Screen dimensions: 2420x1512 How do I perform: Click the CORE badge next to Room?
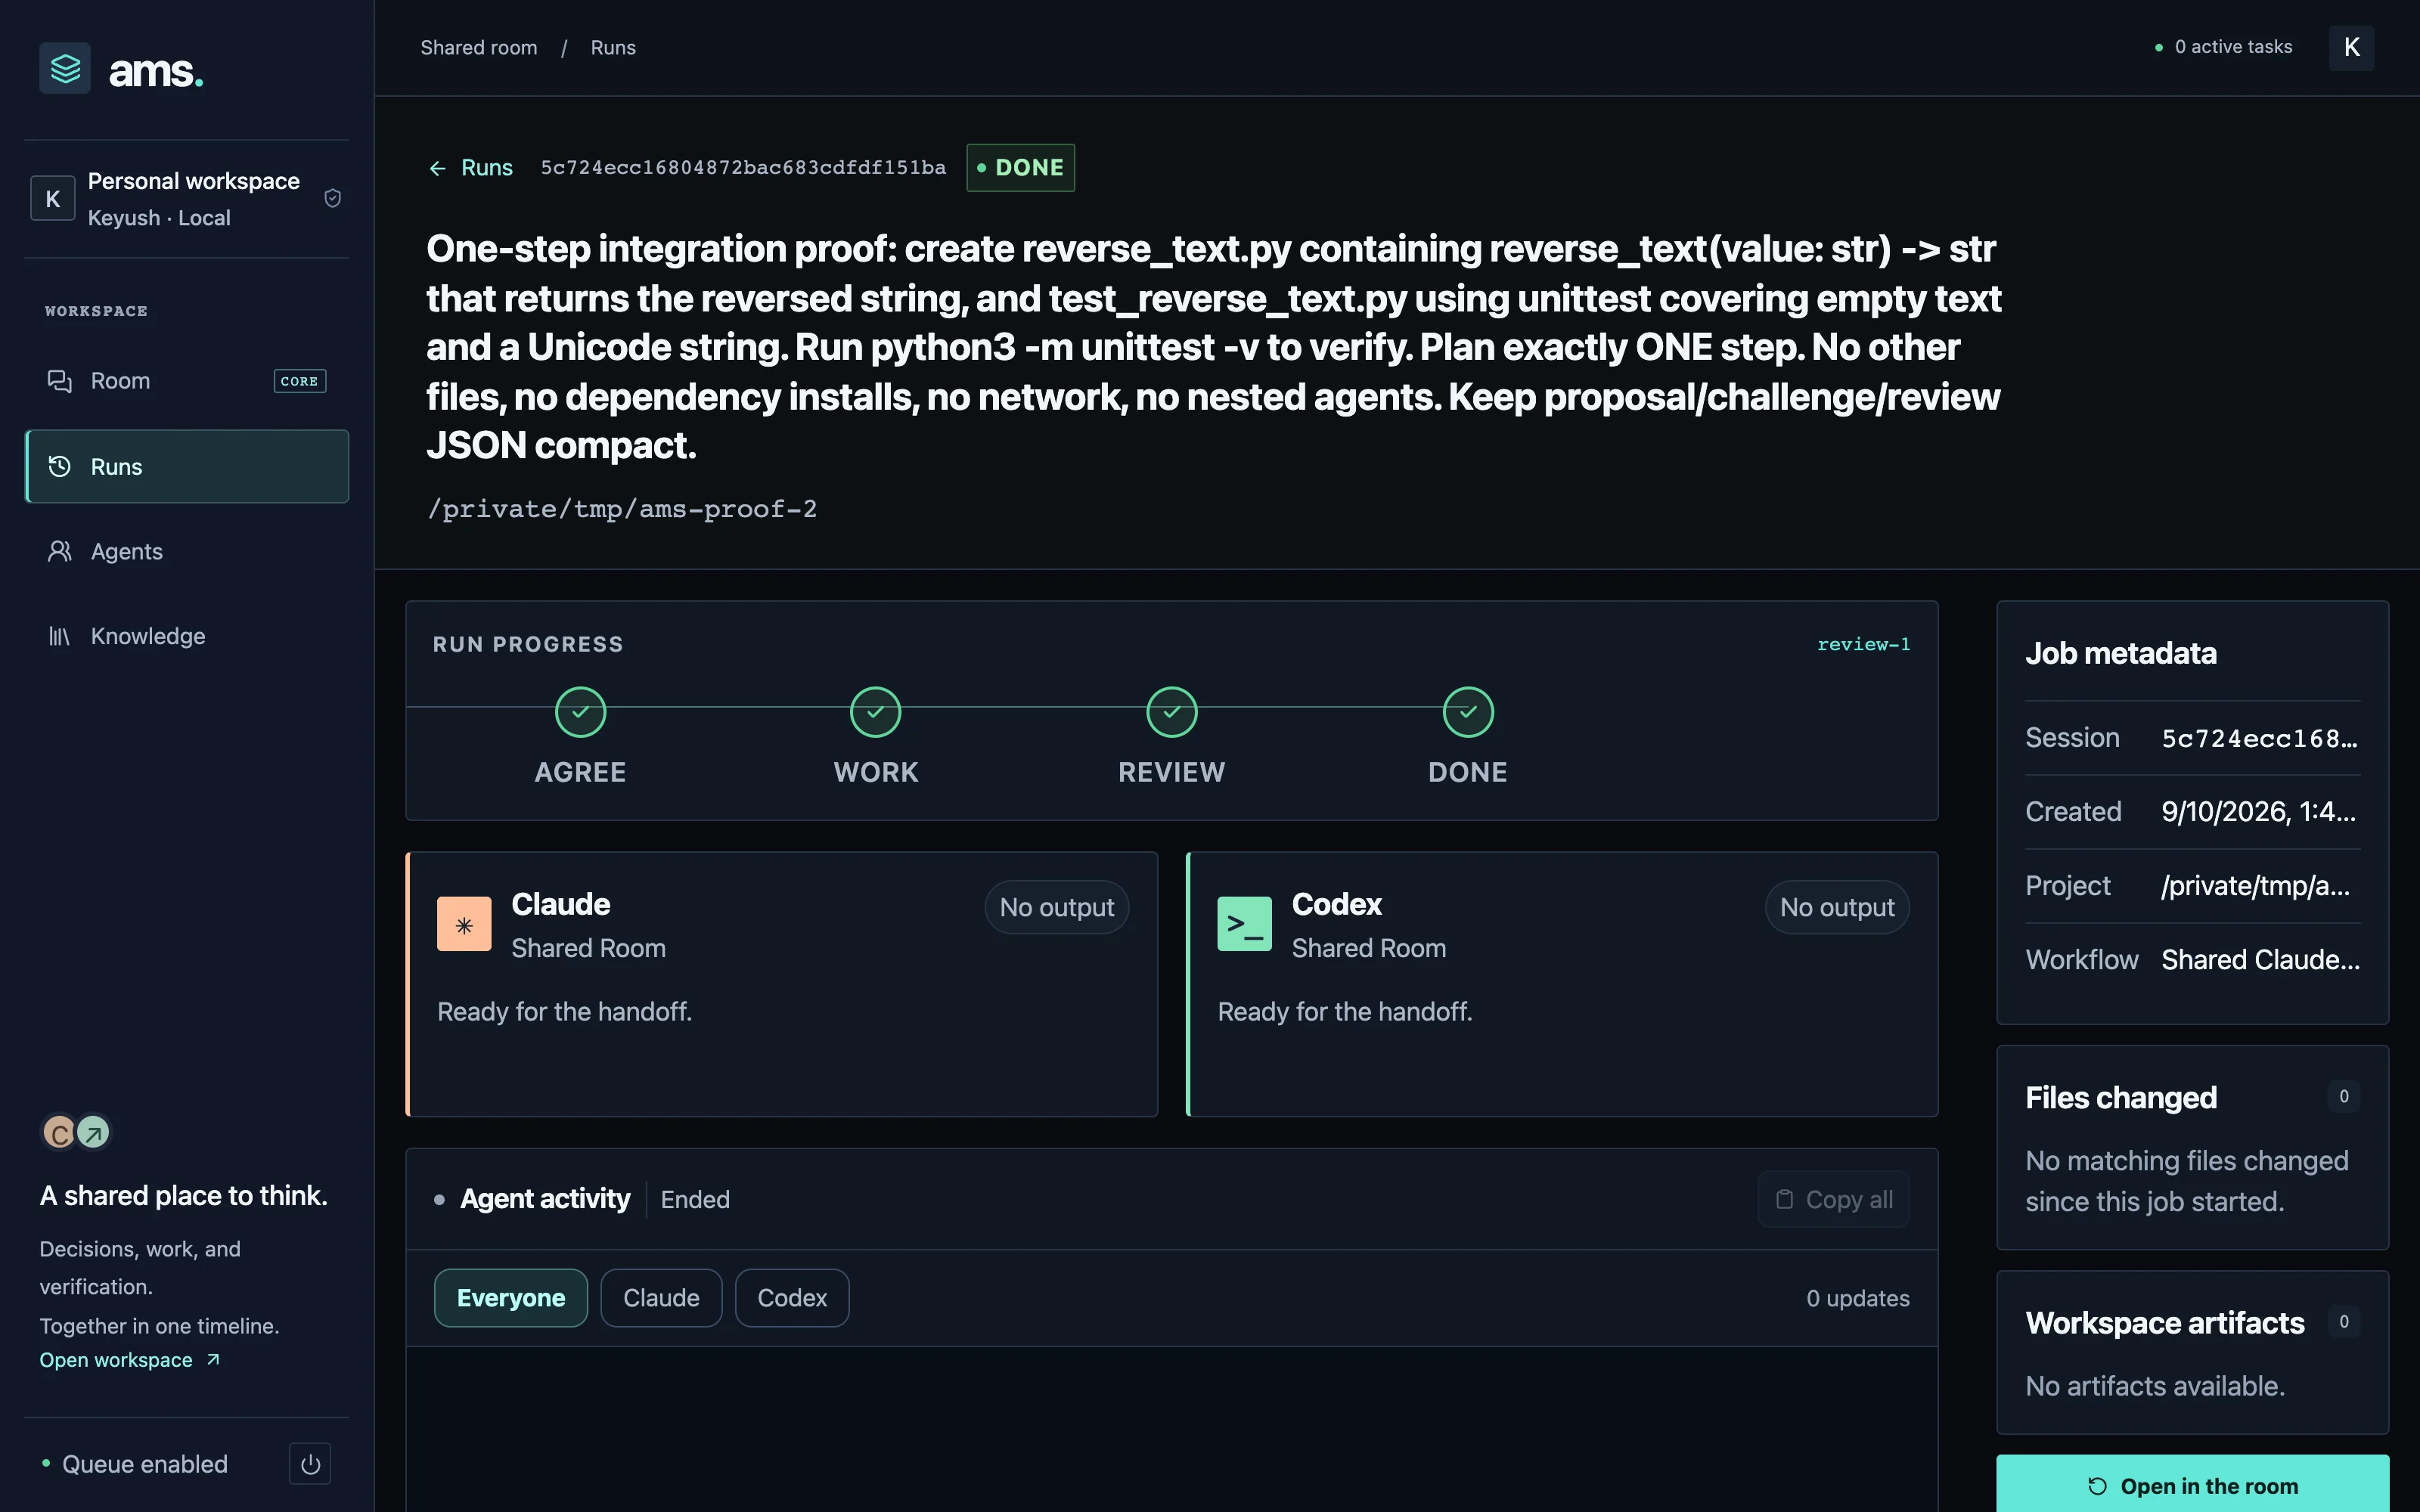tap(300, 381)
